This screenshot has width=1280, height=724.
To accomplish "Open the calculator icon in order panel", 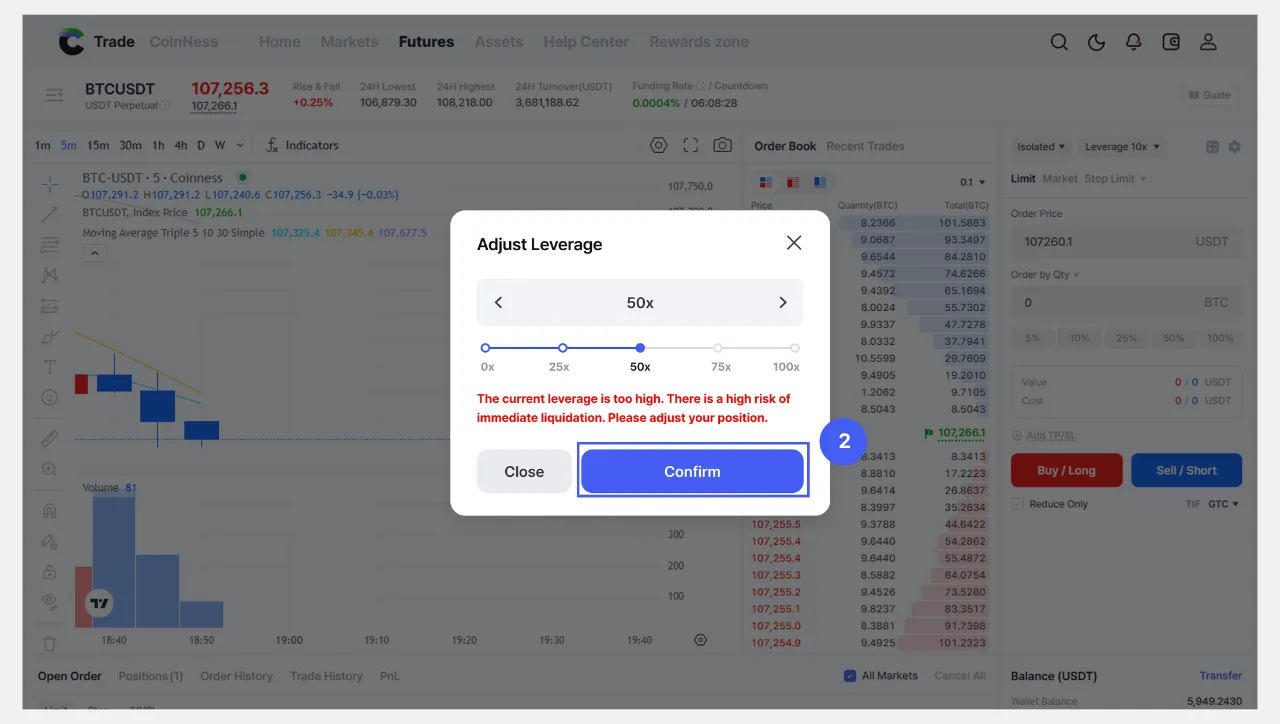I will (1212, 147).
